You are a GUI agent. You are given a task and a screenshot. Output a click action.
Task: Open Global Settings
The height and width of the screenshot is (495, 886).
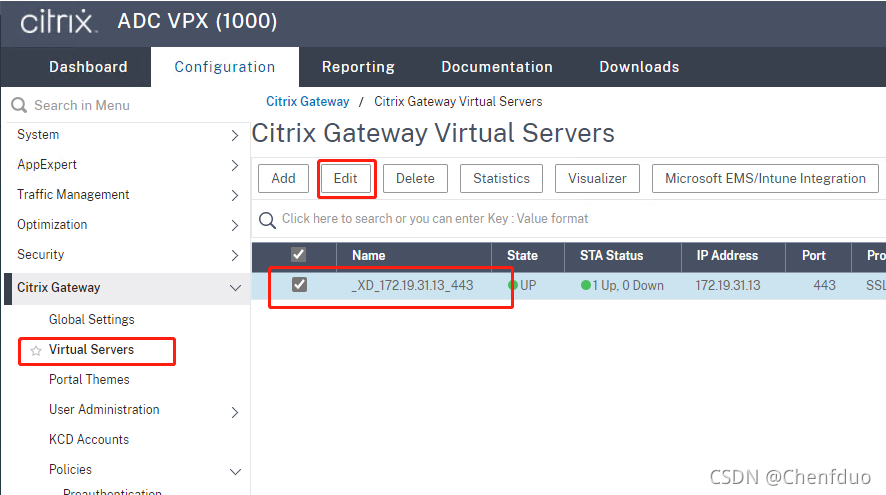tap(92, 319)
